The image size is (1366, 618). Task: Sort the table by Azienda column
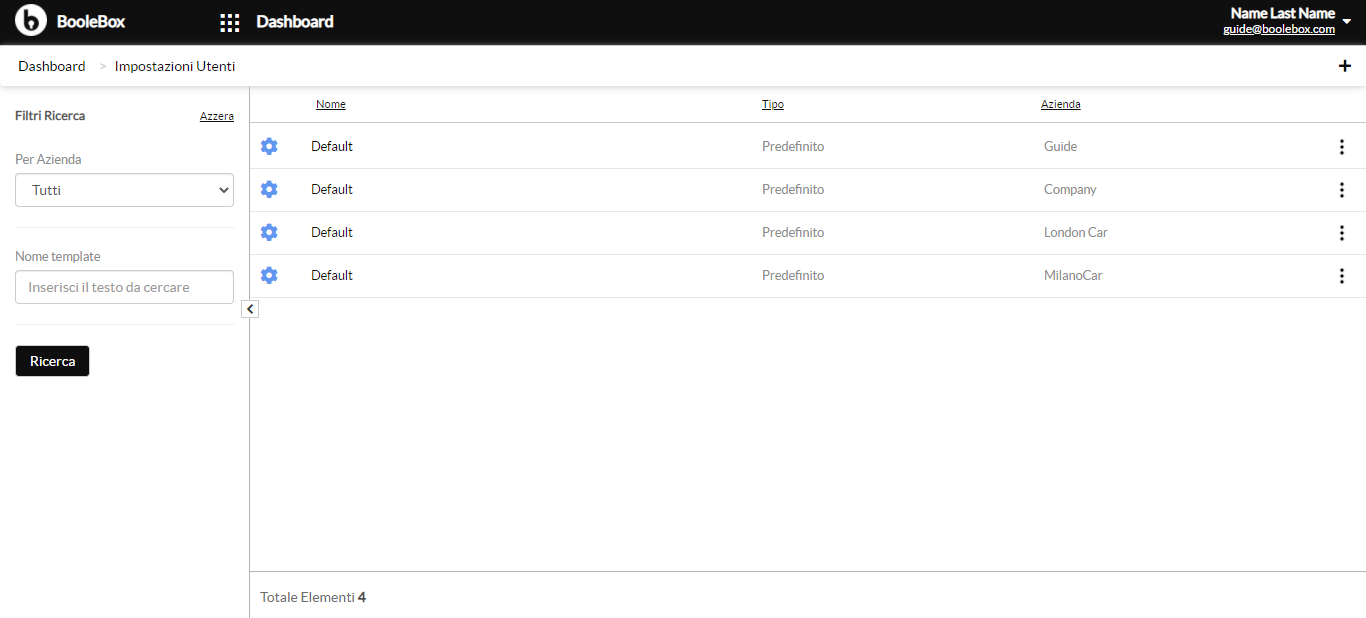[x=1061, y=104]
